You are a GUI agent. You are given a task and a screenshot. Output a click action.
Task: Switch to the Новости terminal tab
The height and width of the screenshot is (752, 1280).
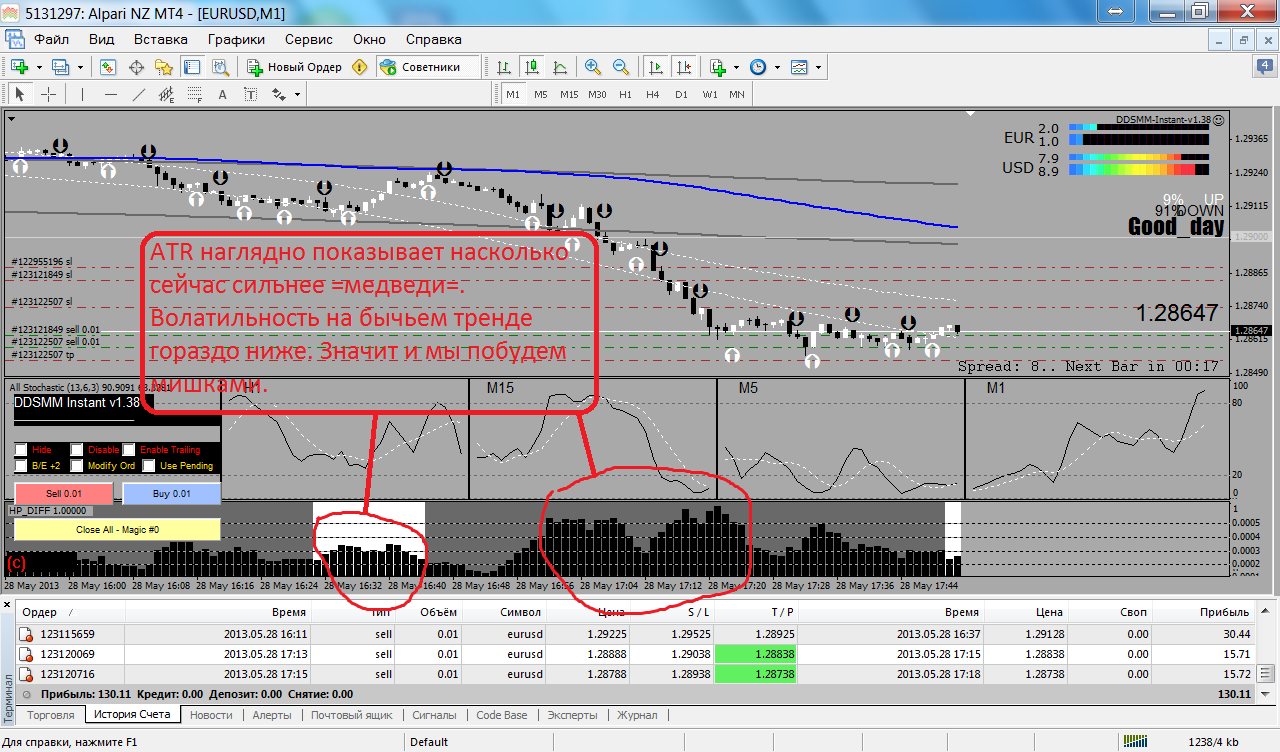pyautogui.click(x=211, y=715)
